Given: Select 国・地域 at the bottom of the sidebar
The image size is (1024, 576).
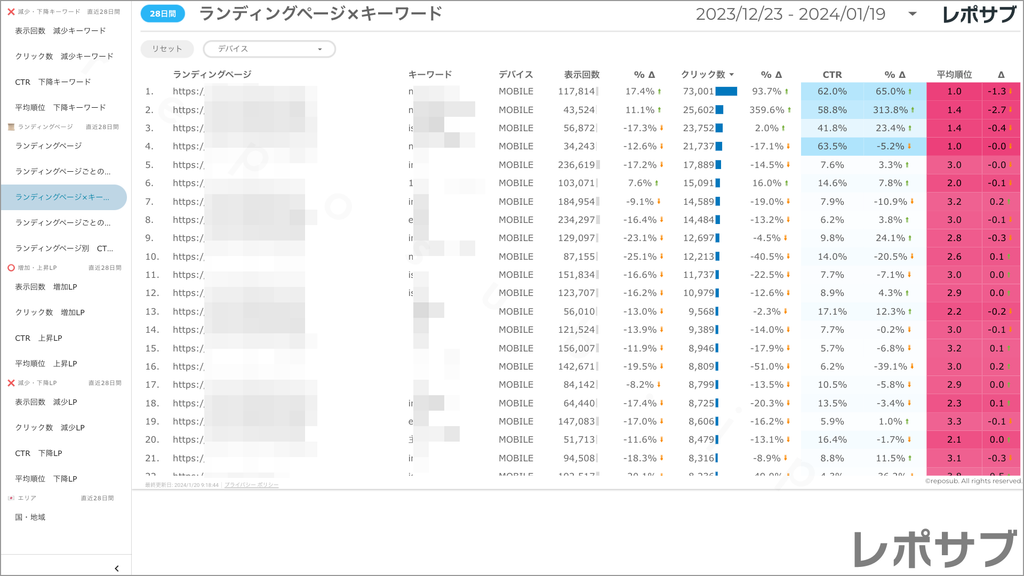Looking at the screenshot, I should pos(40,516).
